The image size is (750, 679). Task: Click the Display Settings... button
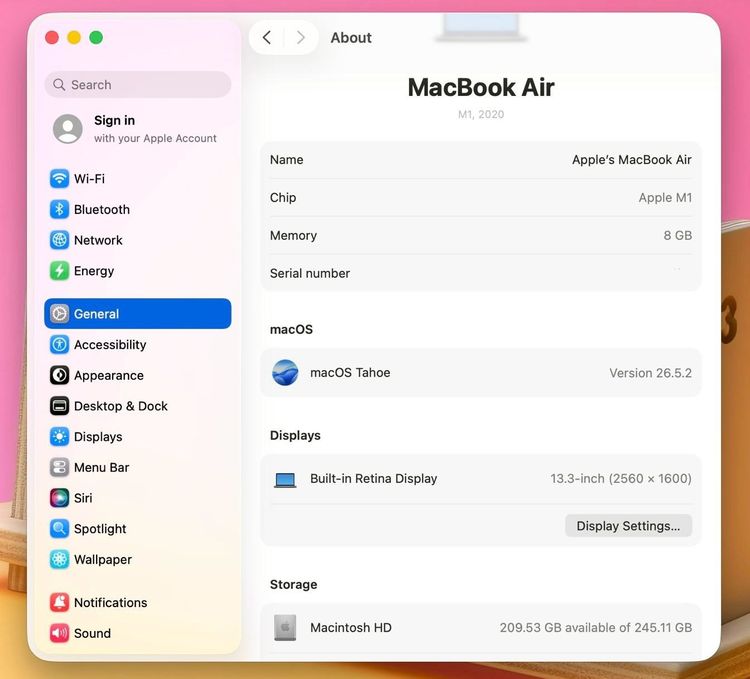coord(628,526)
